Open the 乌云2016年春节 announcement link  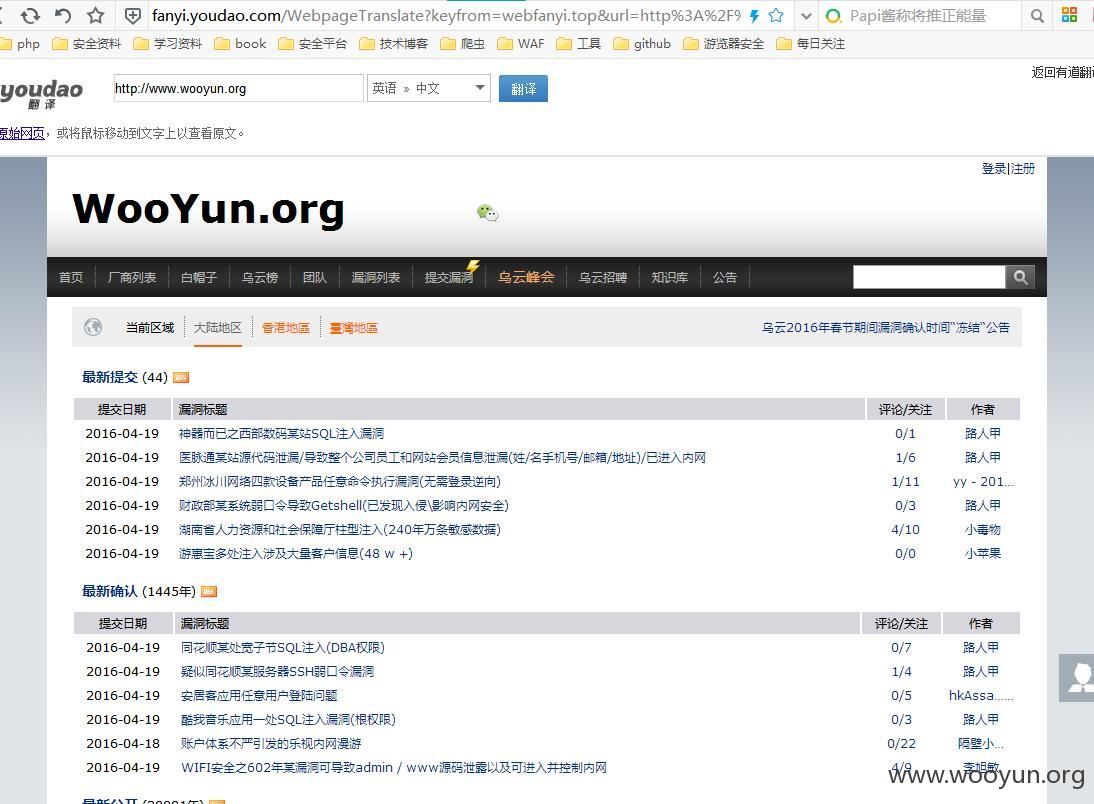pyautogui.click(x=885, y=327)
